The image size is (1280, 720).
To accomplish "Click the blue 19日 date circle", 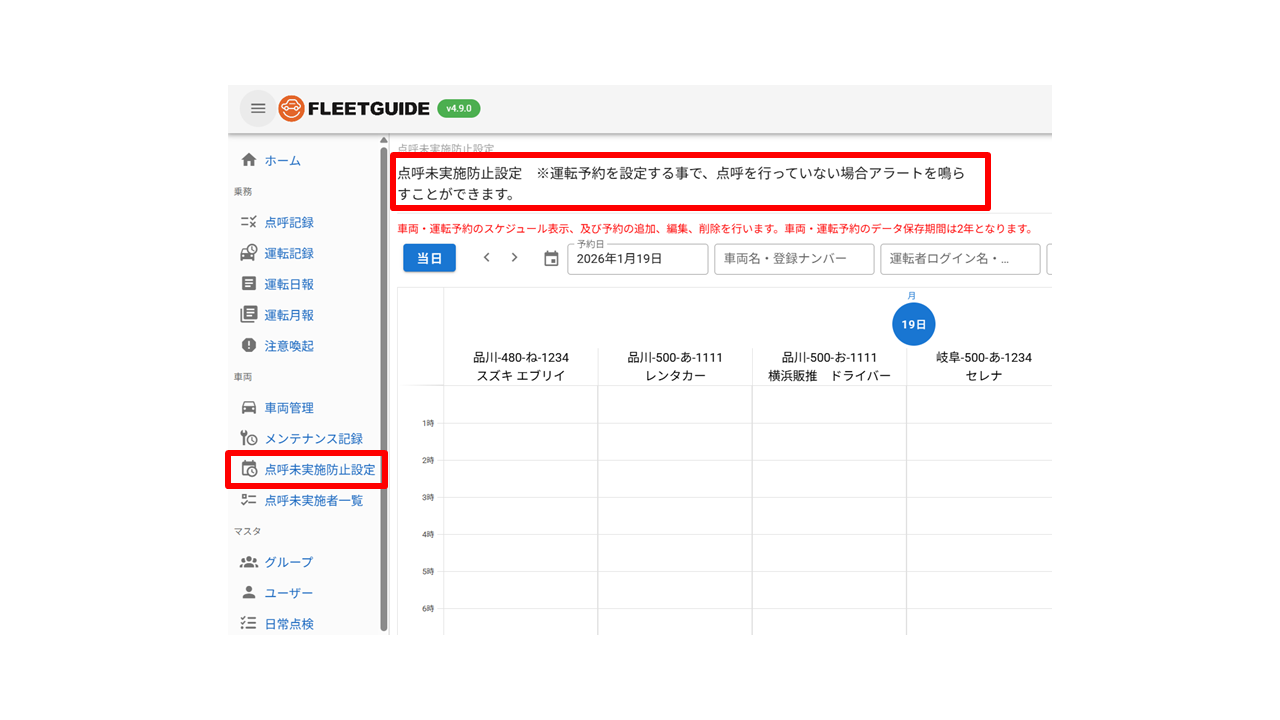I will 913,324.
